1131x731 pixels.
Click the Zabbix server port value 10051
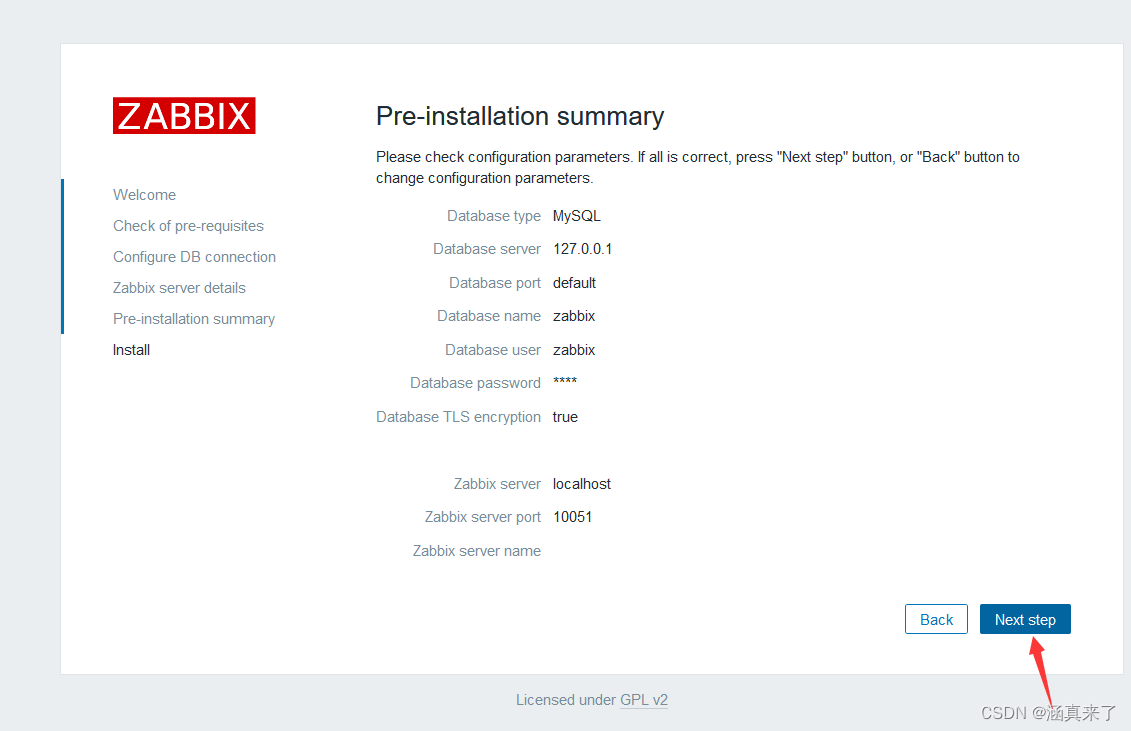click(573, 516)
